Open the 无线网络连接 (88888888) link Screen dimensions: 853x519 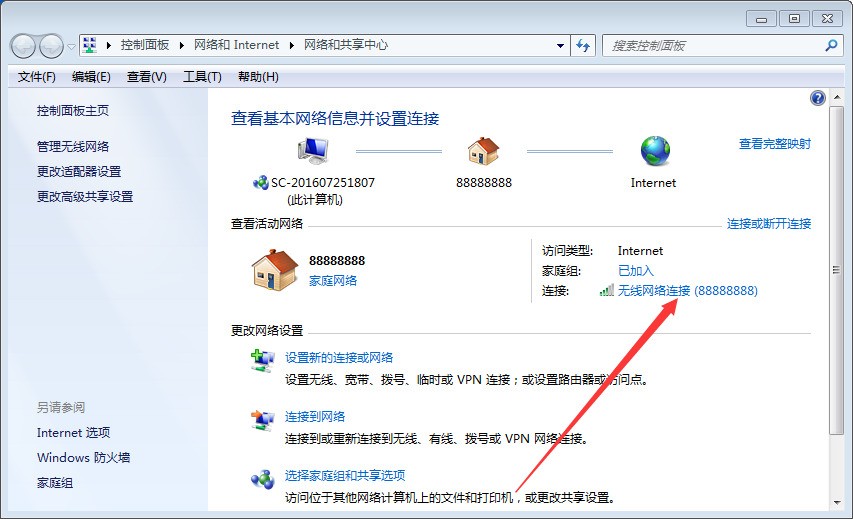[687, 291]
